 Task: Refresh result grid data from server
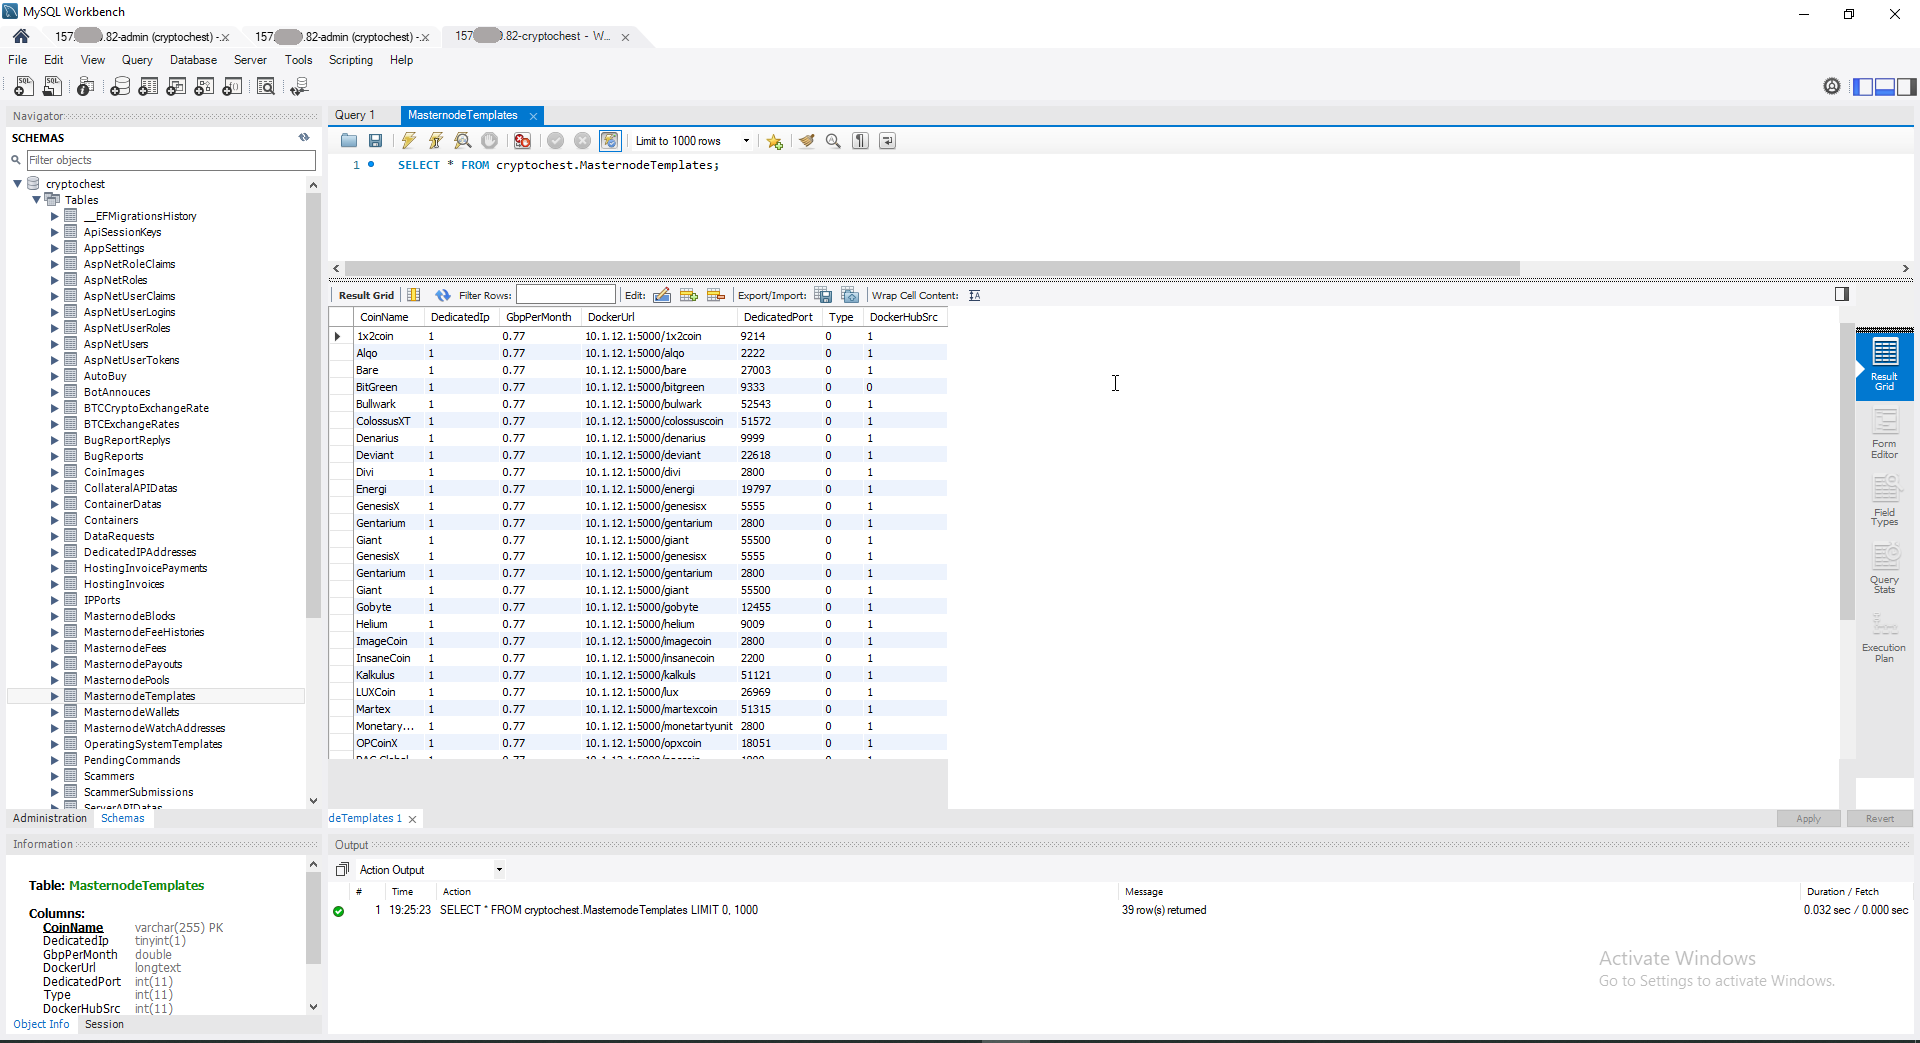click(x=443, y=295)
